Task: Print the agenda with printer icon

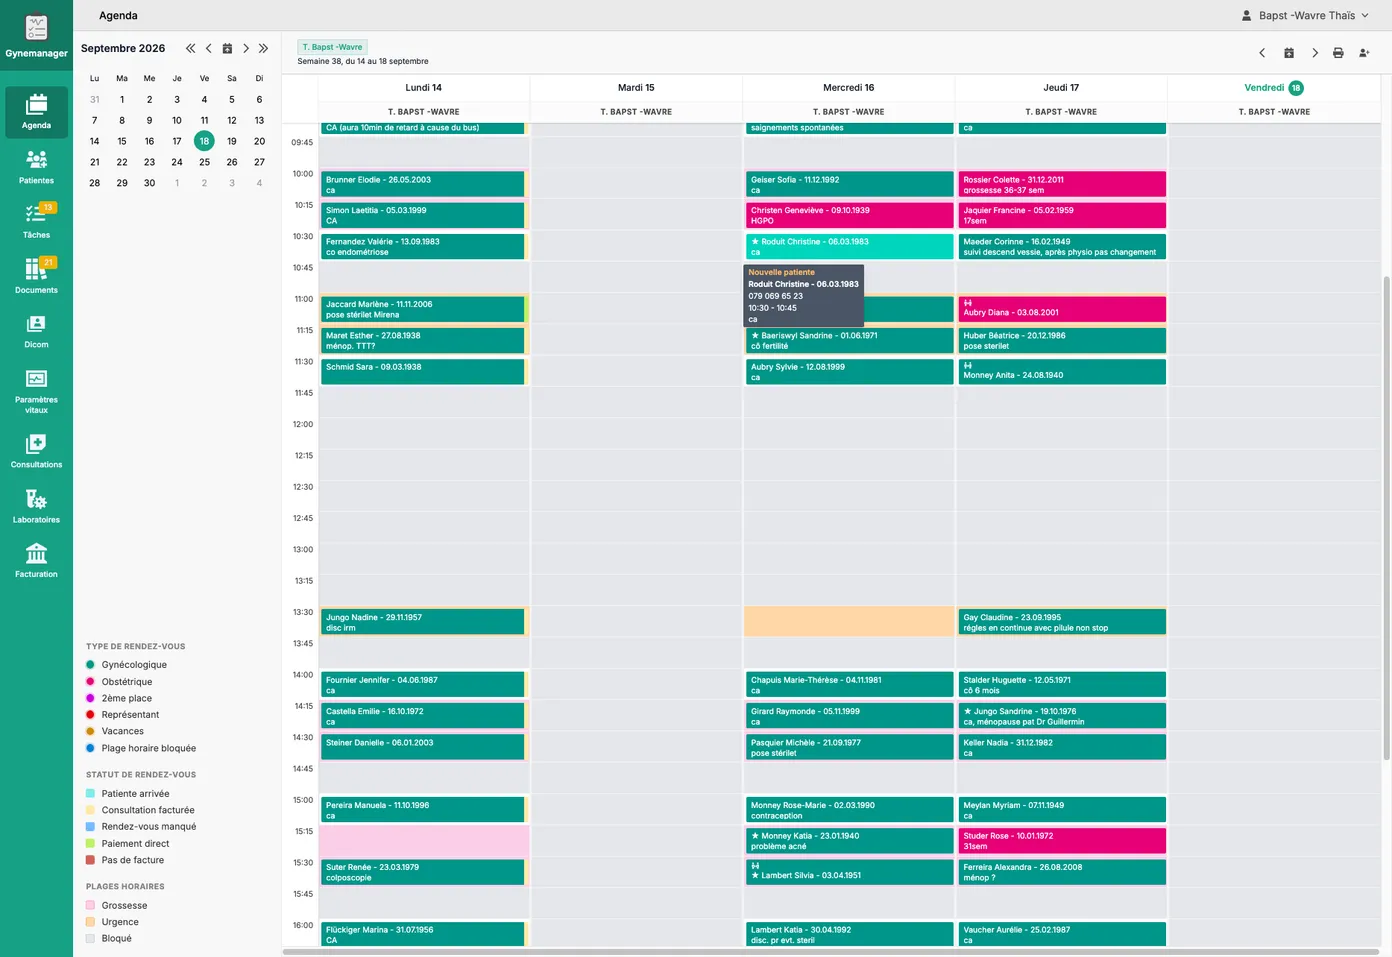Action: (1338, 53)
